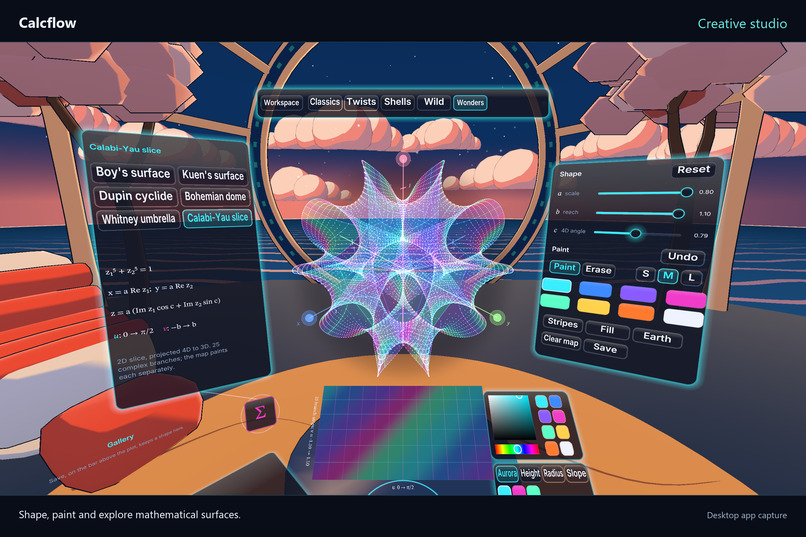806x537 pixels.
Task: Choose the Dupin cyclide surface
Action: (x=136, y=196)
